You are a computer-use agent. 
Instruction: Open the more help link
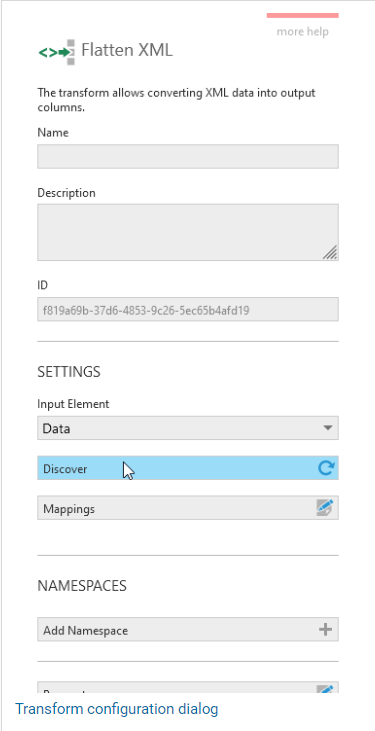302,32
